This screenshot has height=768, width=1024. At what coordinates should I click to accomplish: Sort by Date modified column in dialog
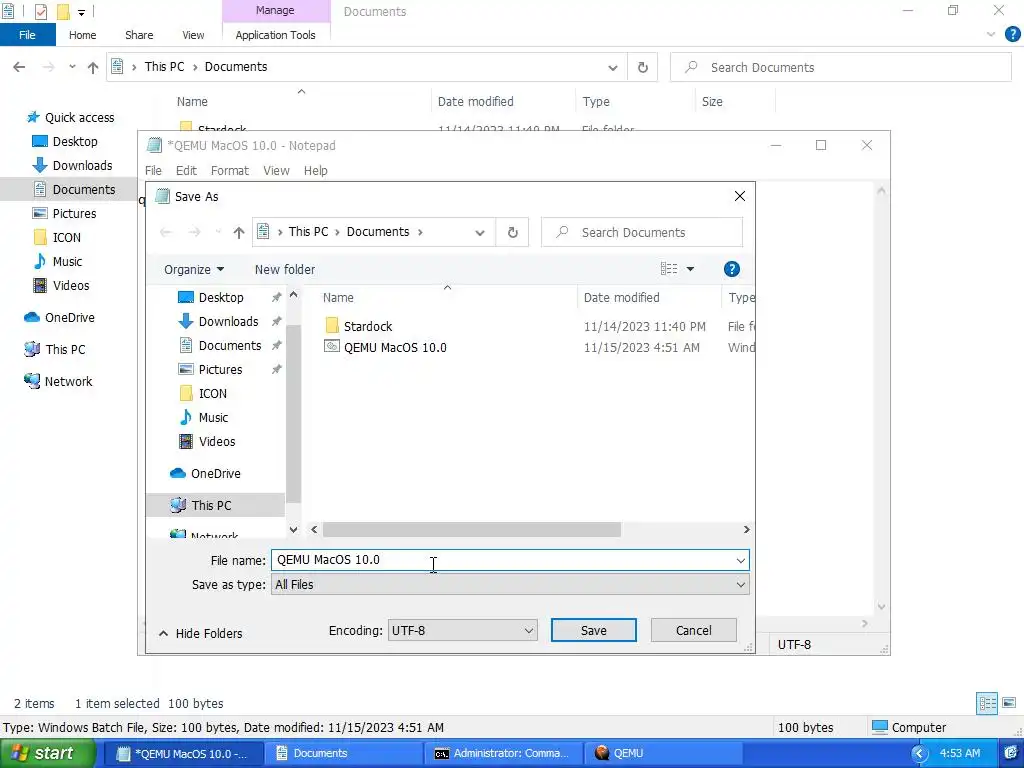coord(622,298)
